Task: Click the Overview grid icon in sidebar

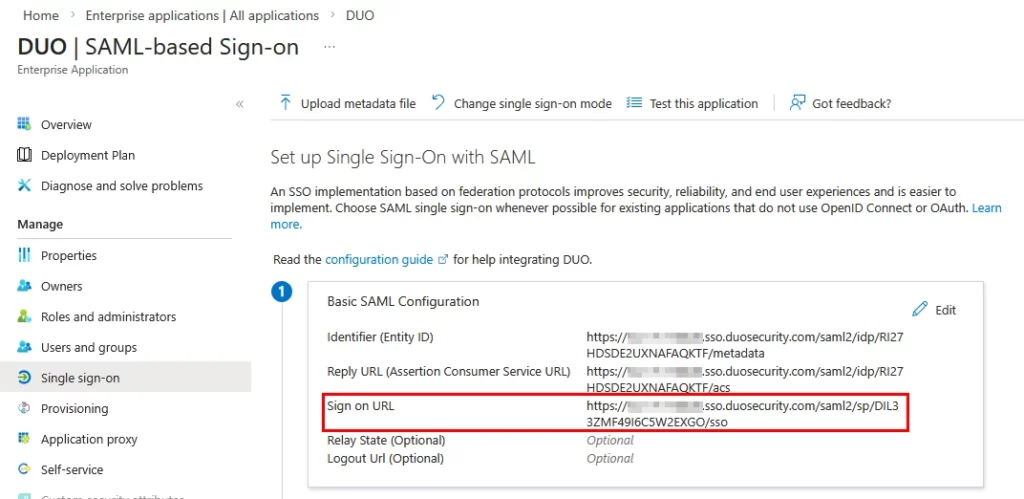Action: pyautogui.click(x=24, y=124)
